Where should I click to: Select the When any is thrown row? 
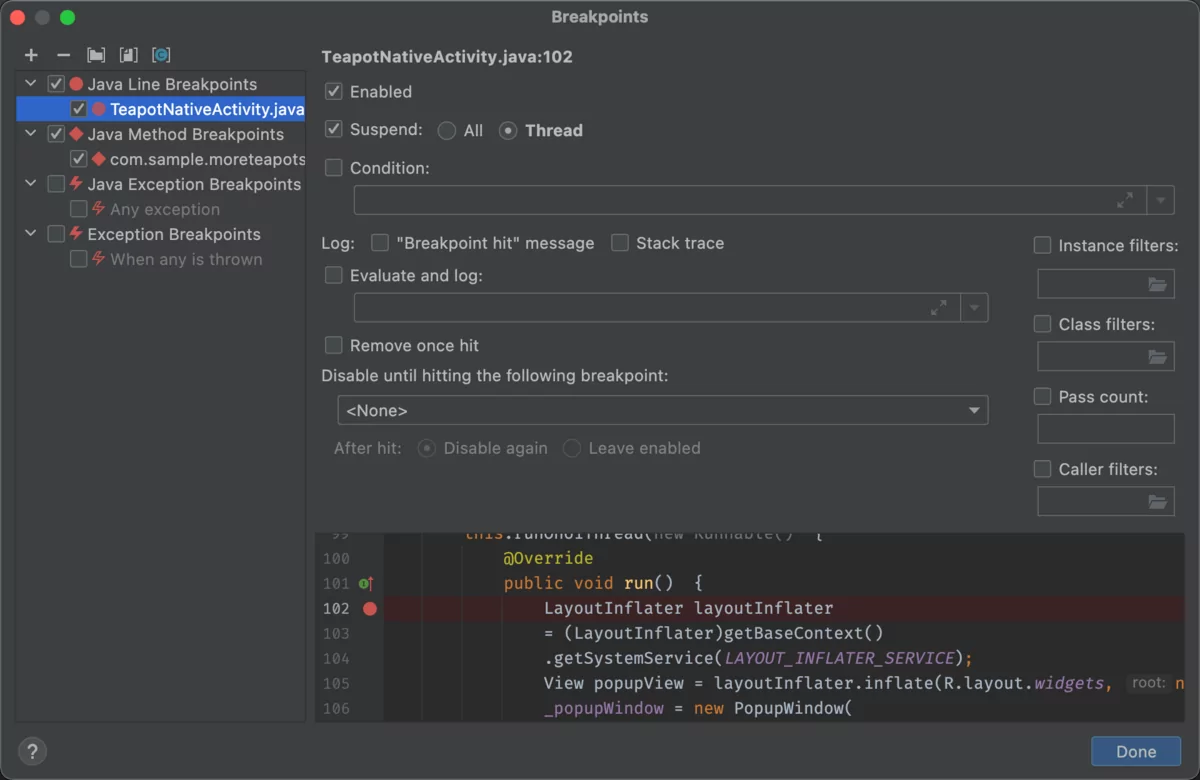(x=161, y=259)
